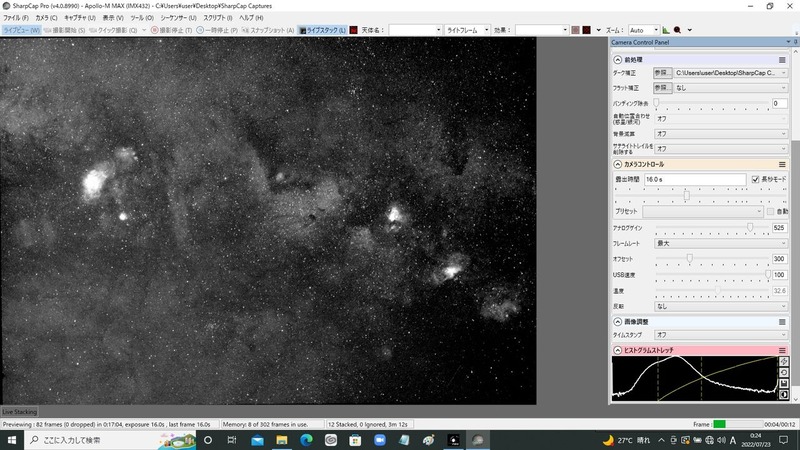
Task: Open the キャプチャ menu
Action: click(80, 18)
